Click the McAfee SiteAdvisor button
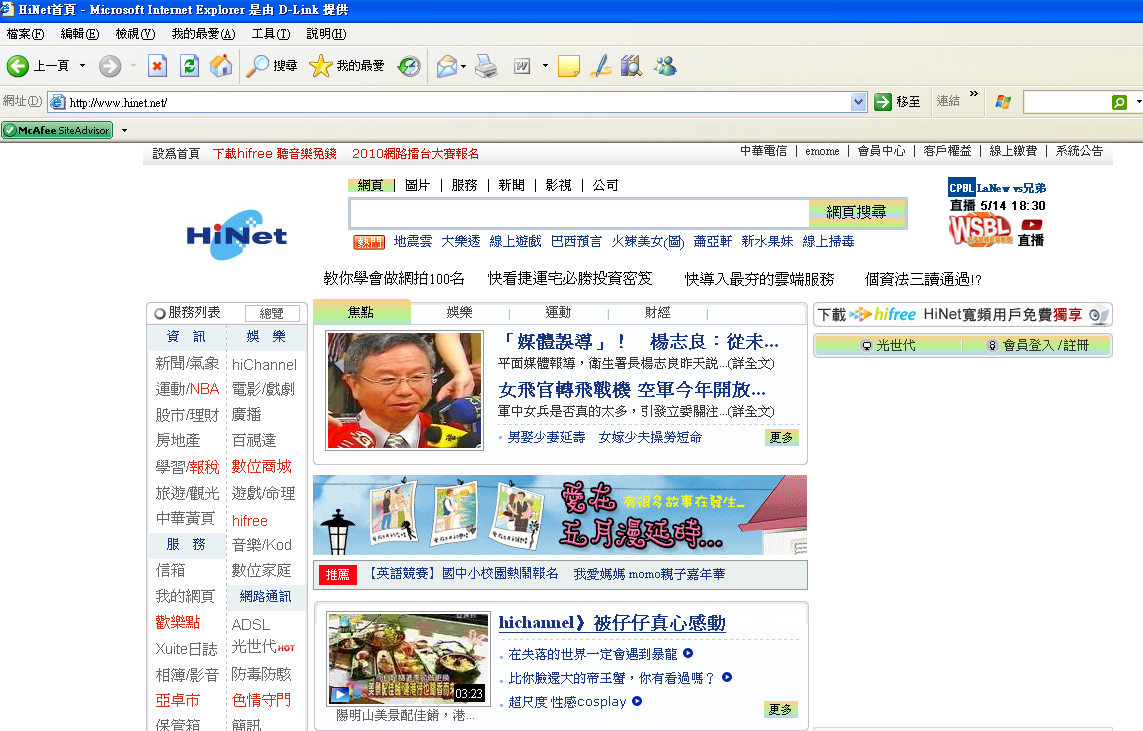 pyautogui.click(x=57, y=130)
